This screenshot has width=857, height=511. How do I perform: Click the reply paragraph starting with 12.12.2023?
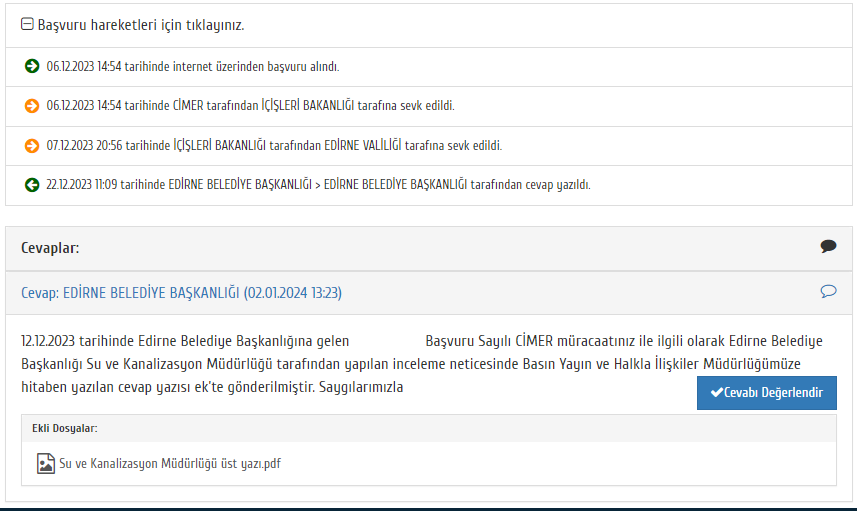point(400,363)
